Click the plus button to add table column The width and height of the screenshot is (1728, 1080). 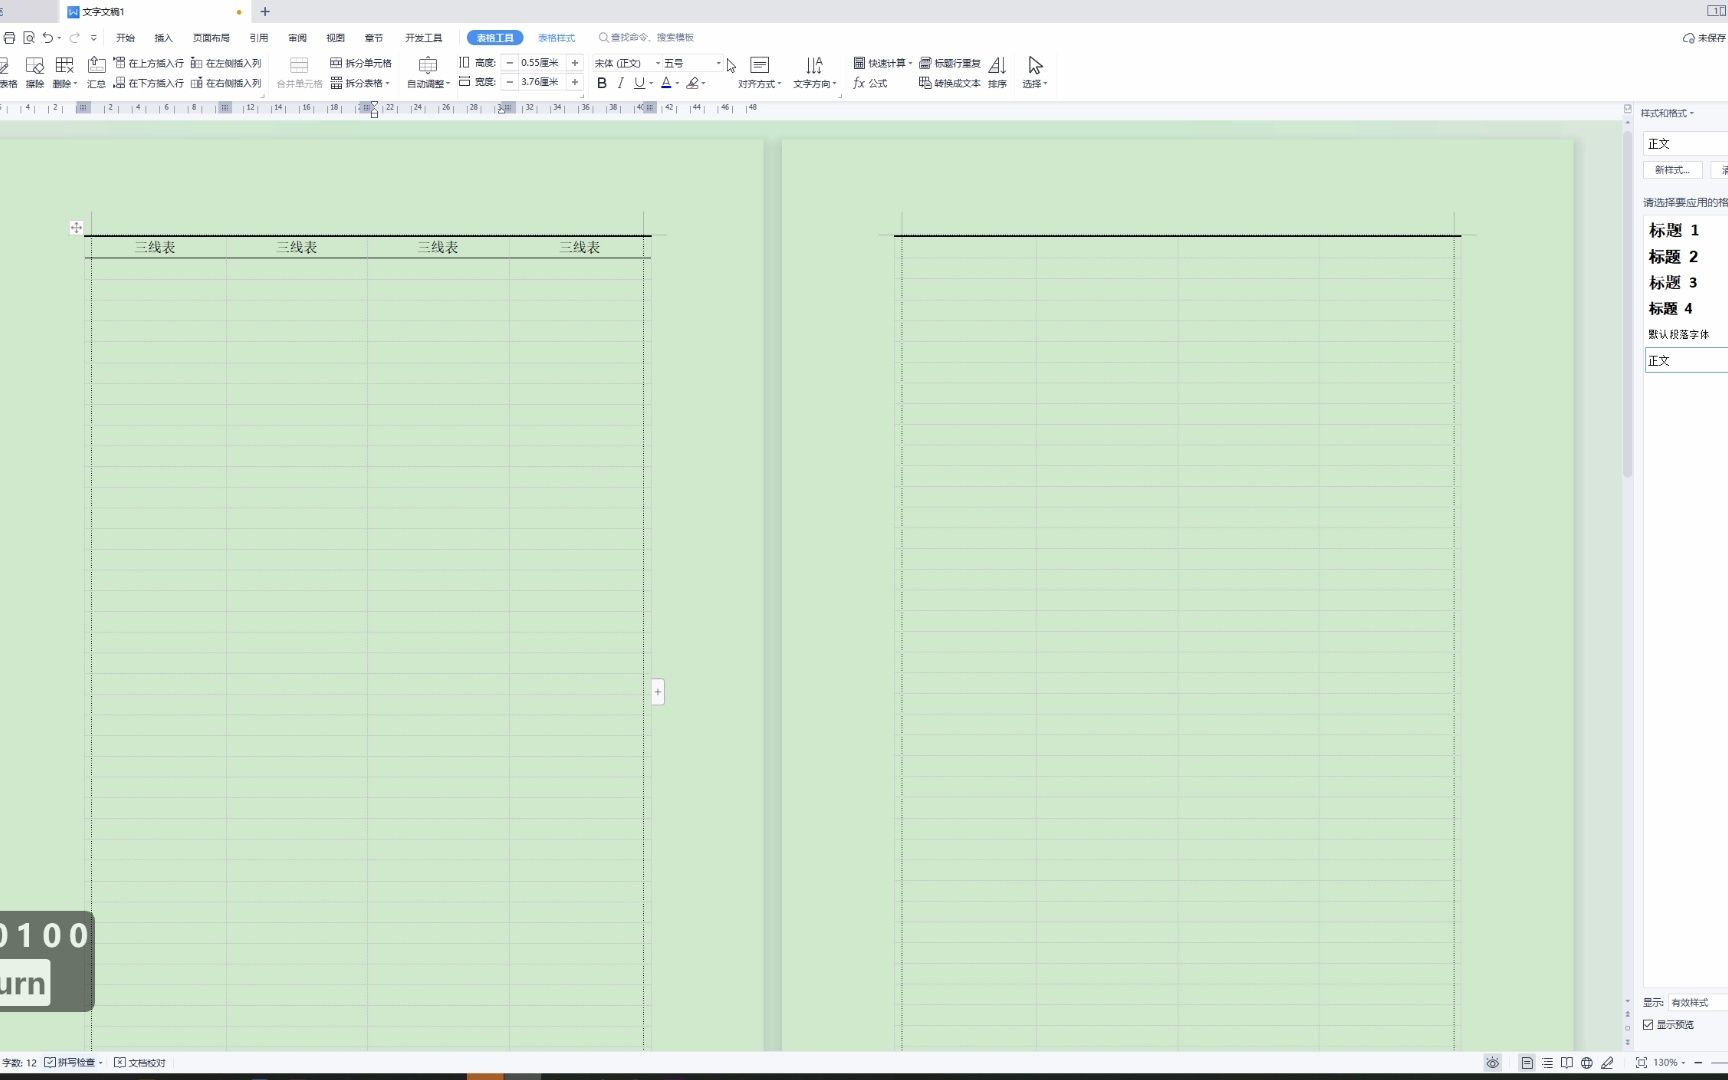click(x=658, y=692)
